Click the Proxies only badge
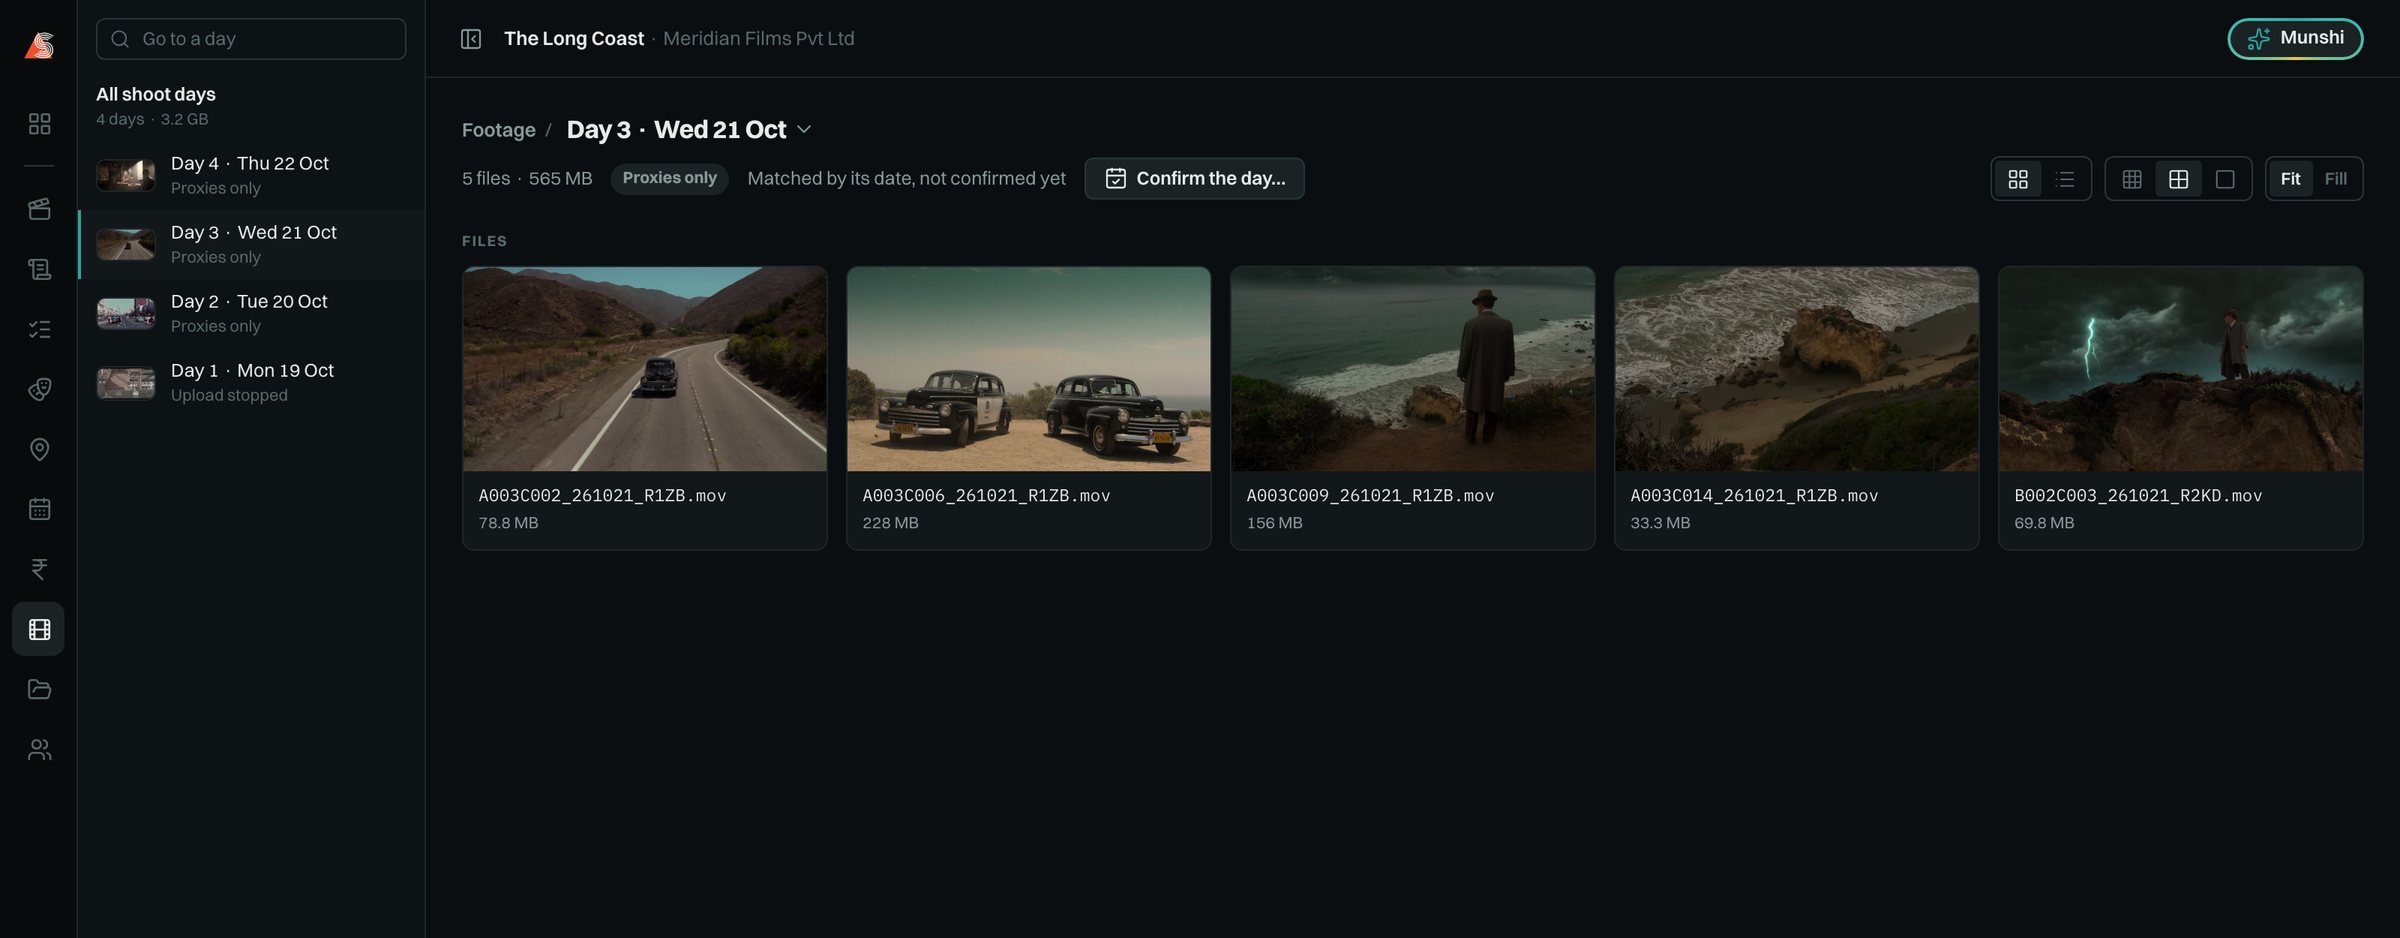This screenshot has height=938, width=2400. click(669, 178)
